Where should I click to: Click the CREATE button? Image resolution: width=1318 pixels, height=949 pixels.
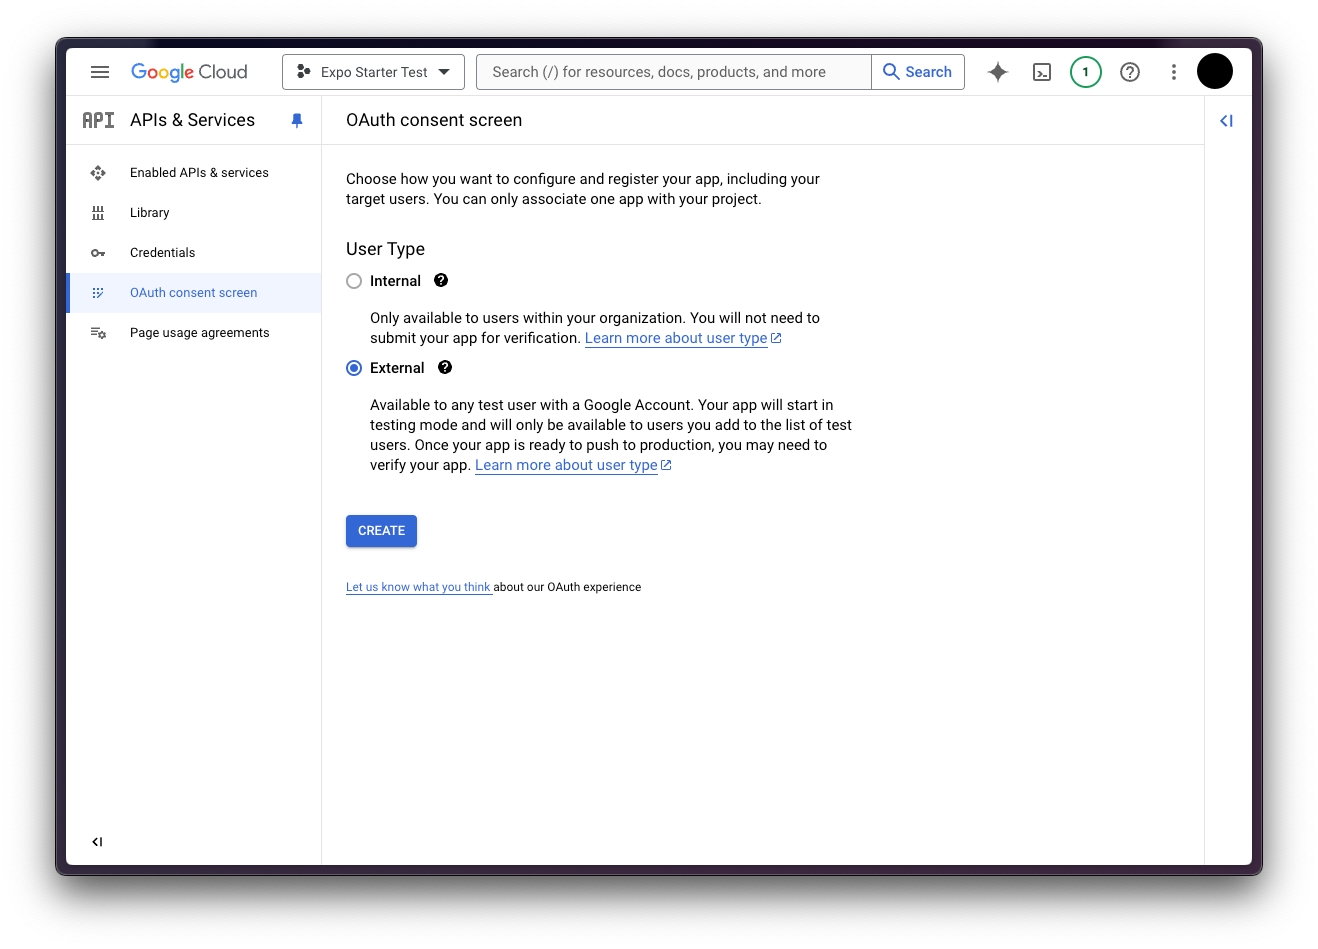coord(381,531)
